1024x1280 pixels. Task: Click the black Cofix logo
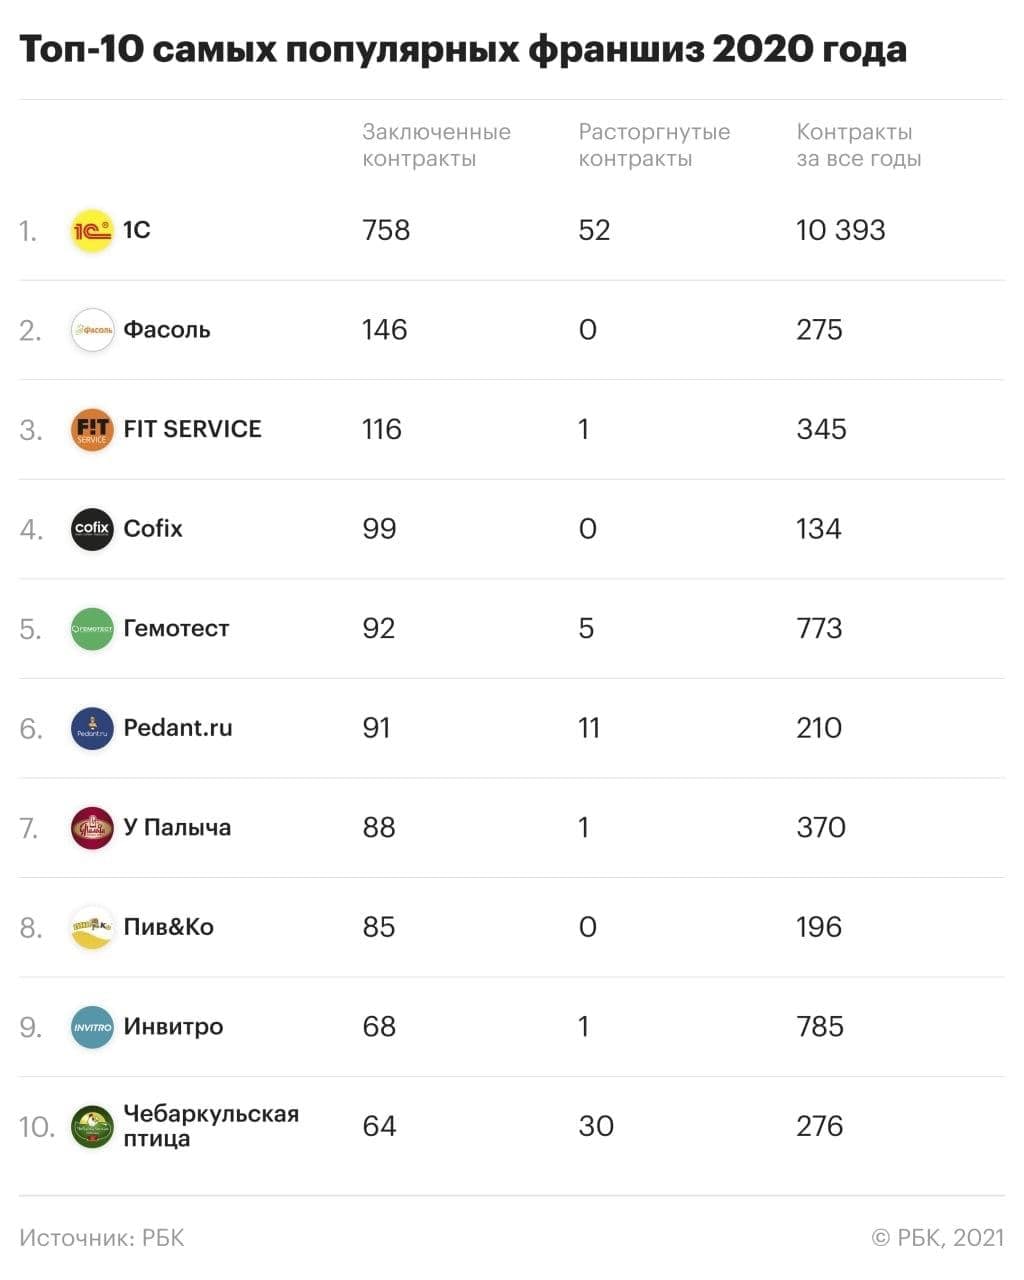click(92, 529)
